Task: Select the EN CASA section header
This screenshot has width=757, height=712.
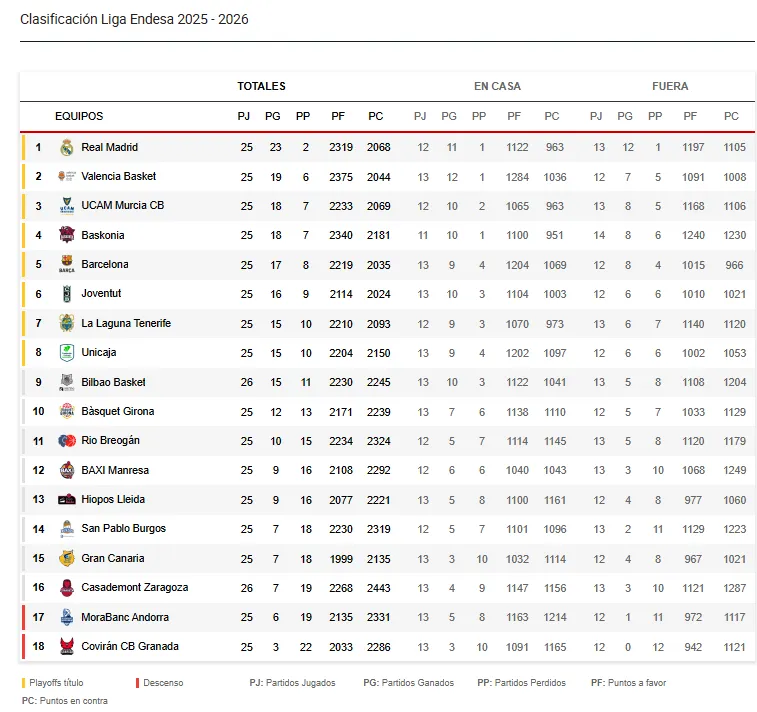Action: 497,86
